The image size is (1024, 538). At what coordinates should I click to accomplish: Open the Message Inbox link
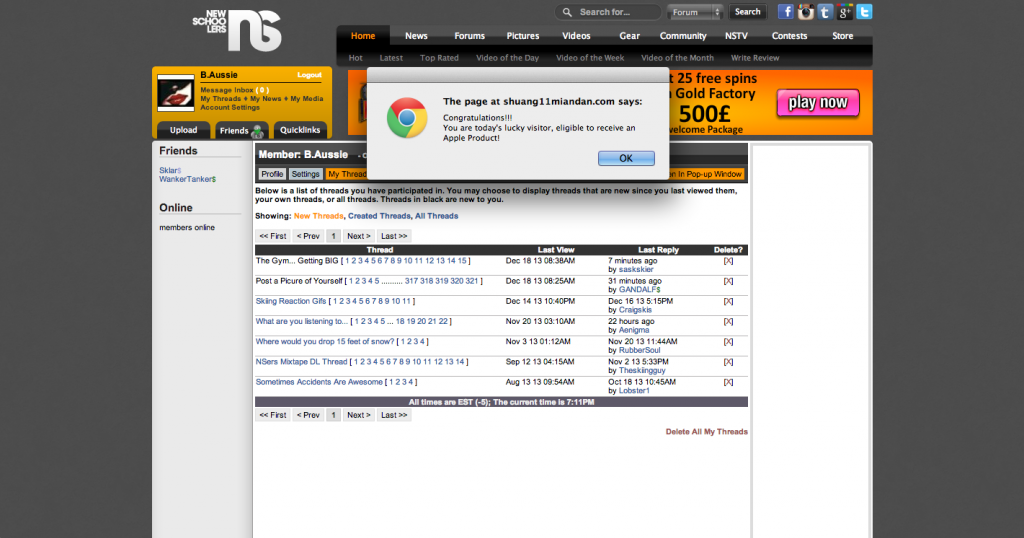[x=234, y=90]
